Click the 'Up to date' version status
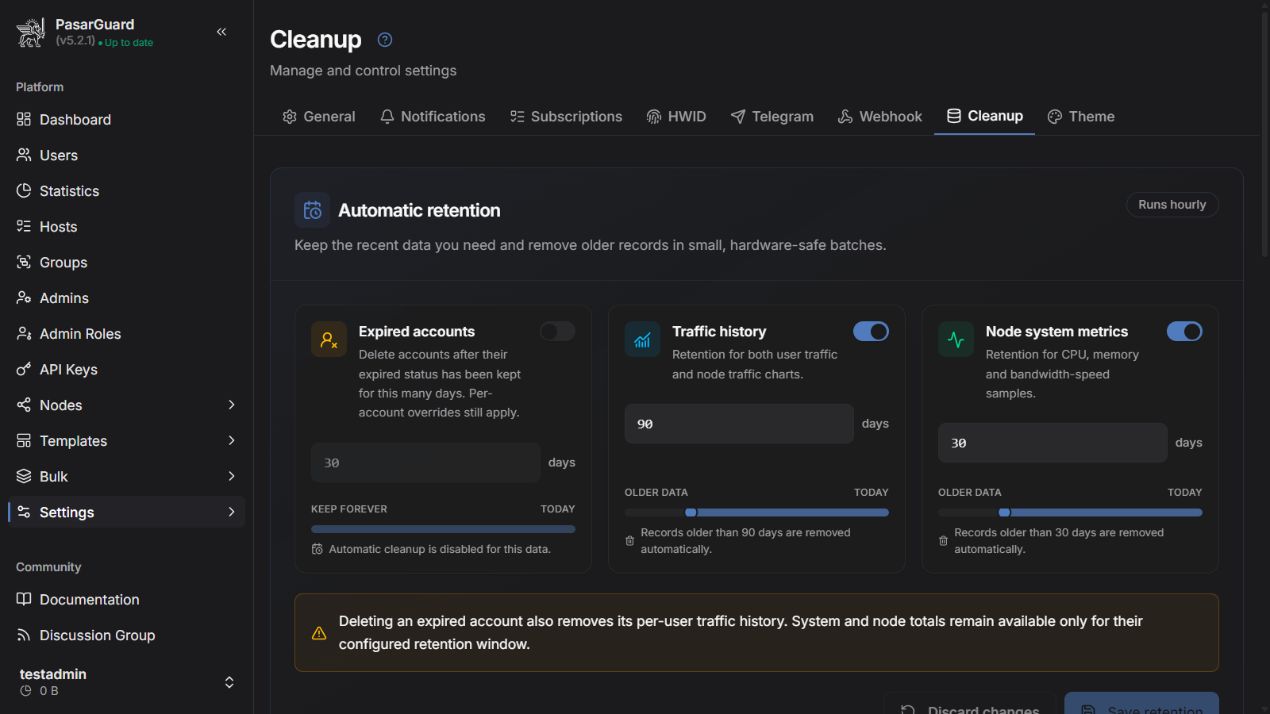The height and width of the screenshot is (714, 1270). 126,43
